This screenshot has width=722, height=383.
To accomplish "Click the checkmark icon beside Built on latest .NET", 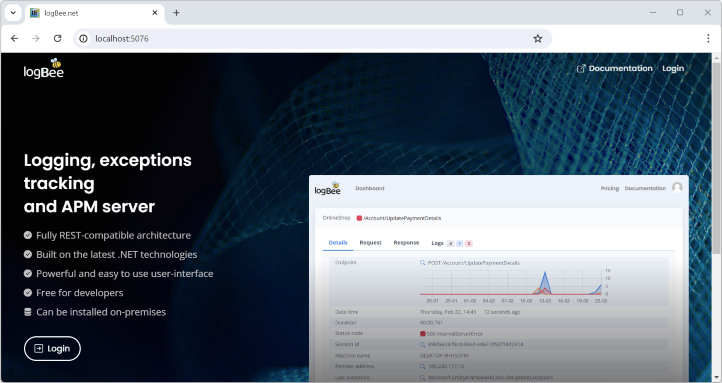I will 28,255.
